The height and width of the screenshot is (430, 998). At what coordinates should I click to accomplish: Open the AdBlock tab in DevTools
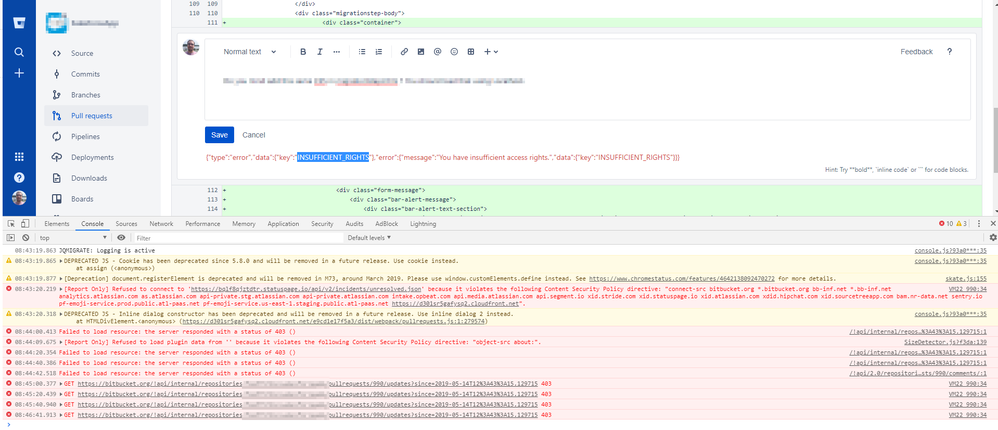pos(386,224)
